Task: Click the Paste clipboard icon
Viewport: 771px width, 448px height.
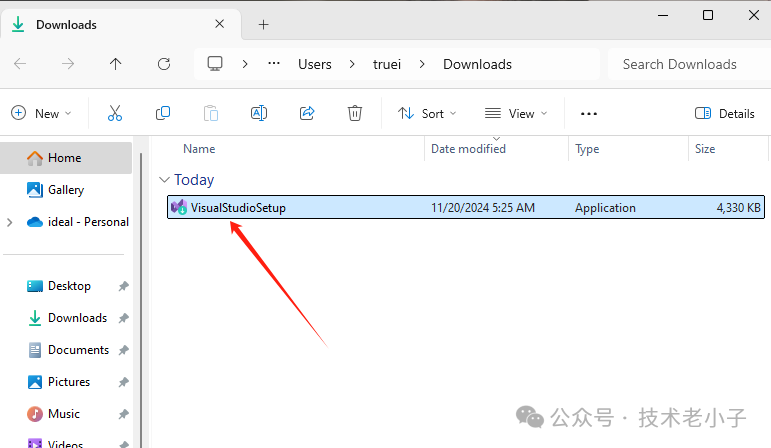Action: click(x=211, y=113)
